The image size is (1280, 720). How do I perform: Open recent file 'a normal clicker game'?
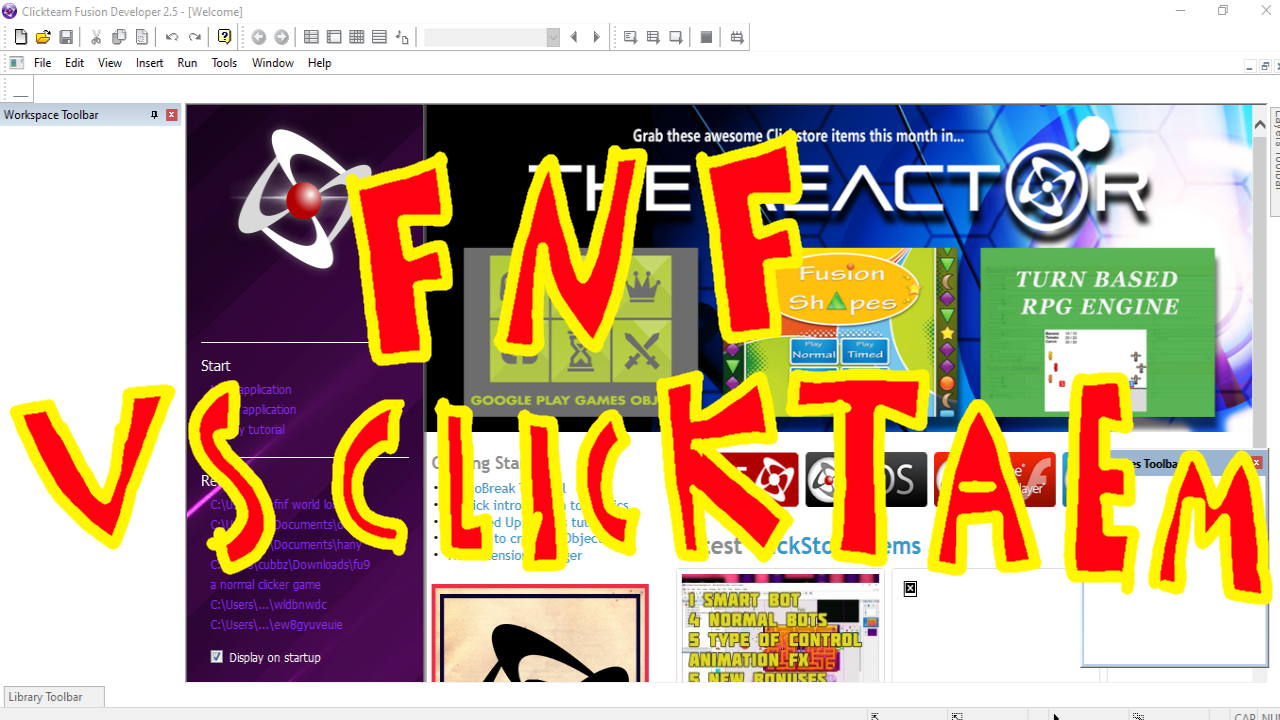pyautogui.click(x=265, y=585)
